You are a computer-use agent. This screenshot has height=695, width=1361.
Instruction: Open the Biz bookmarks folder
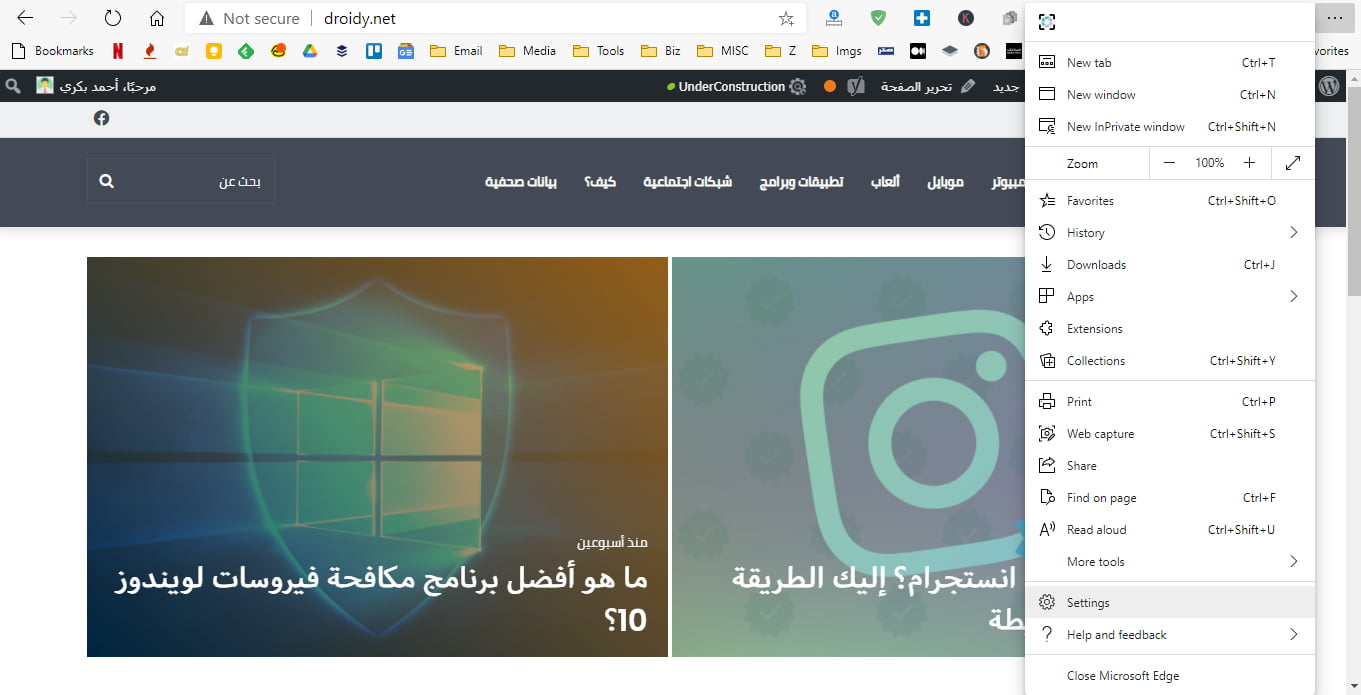pyautogui.click(x=662, y=51)
